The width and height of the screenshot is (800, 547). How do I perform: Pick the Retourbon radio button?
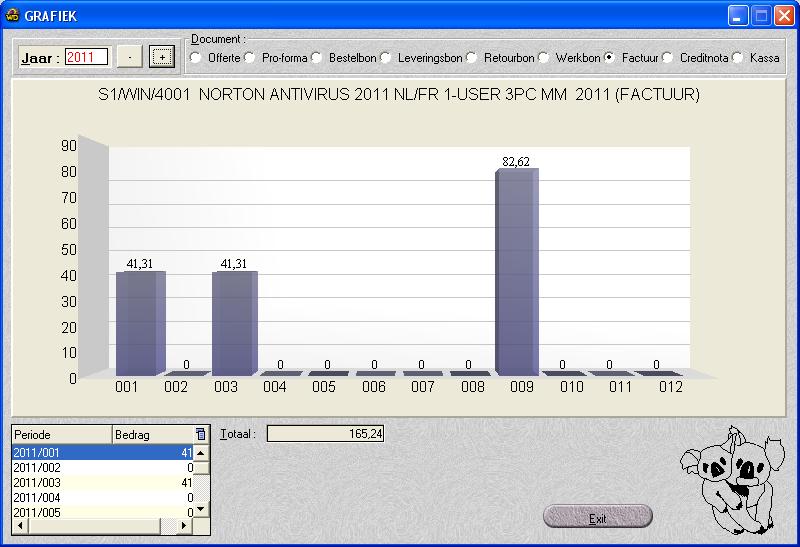[471, 58]
